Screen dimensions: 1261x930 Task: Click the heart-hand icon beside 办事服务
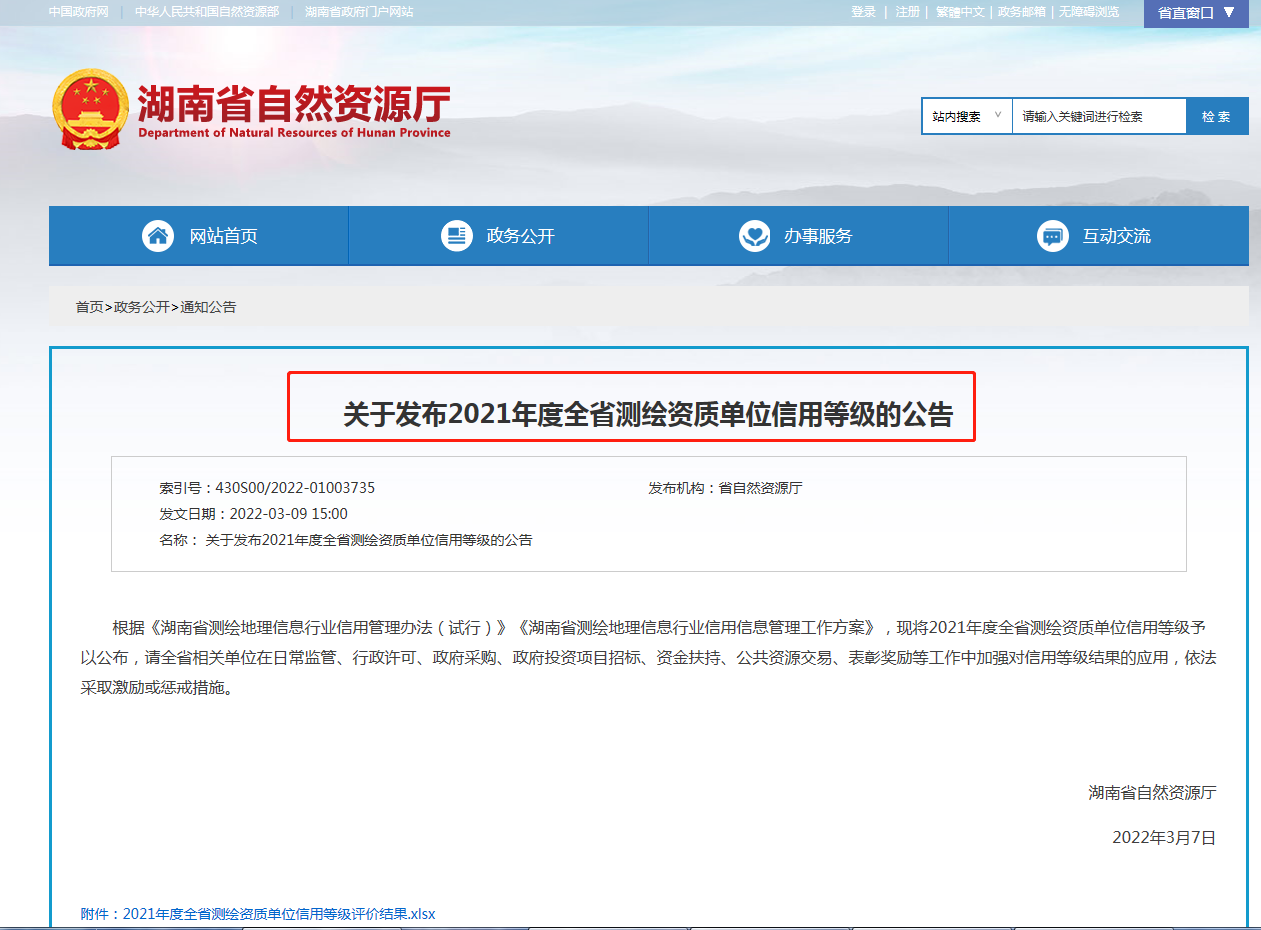point(754,236)
